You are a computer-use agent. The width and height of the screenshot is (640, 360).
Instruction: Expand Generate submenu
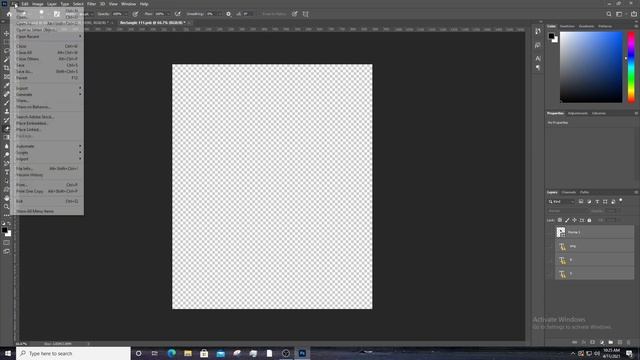[x=47, y=94]
